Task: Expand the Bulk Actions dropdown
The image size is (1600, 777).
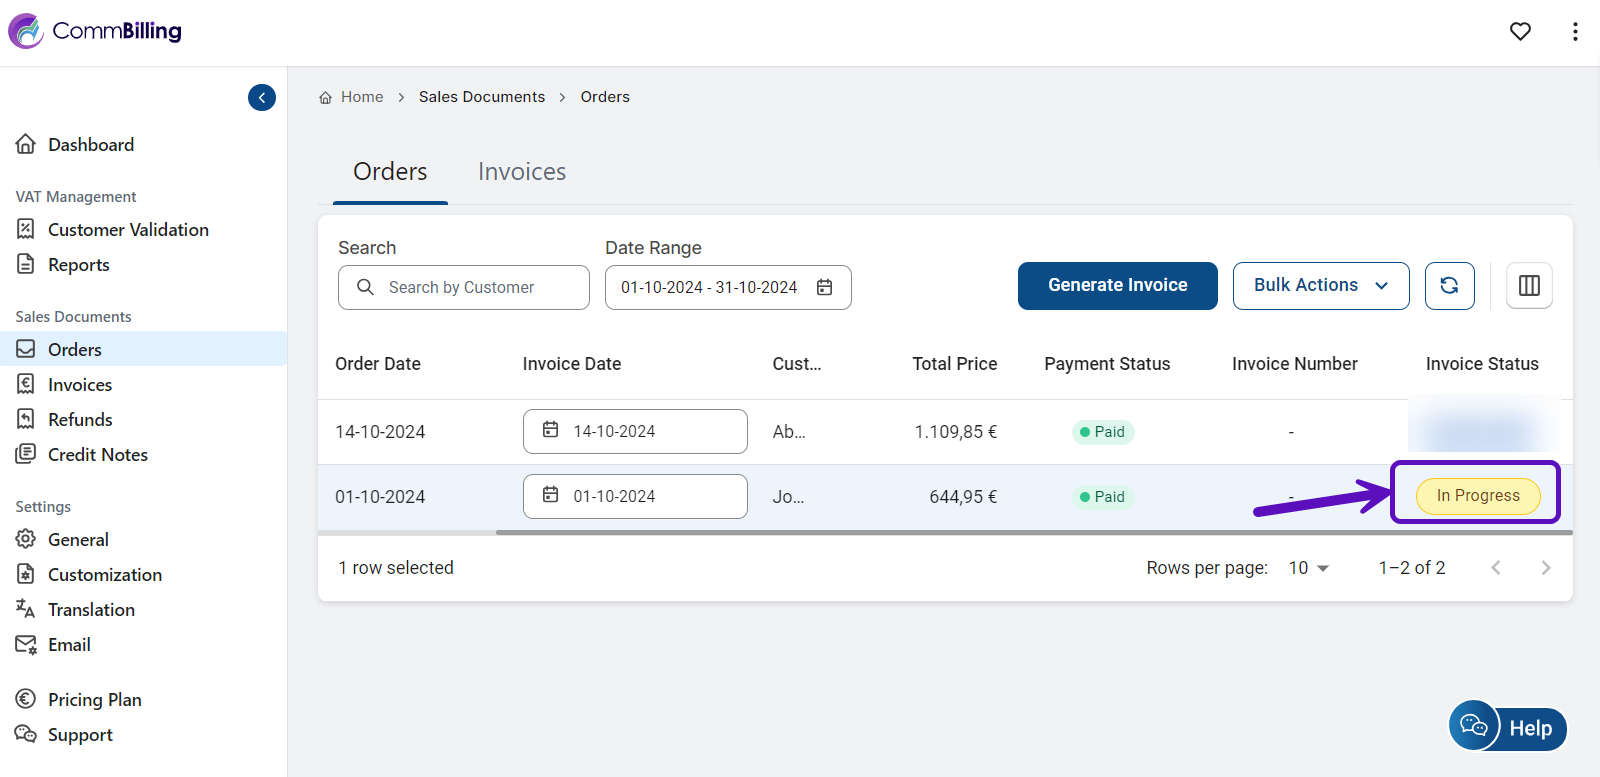Action: 1320,286
